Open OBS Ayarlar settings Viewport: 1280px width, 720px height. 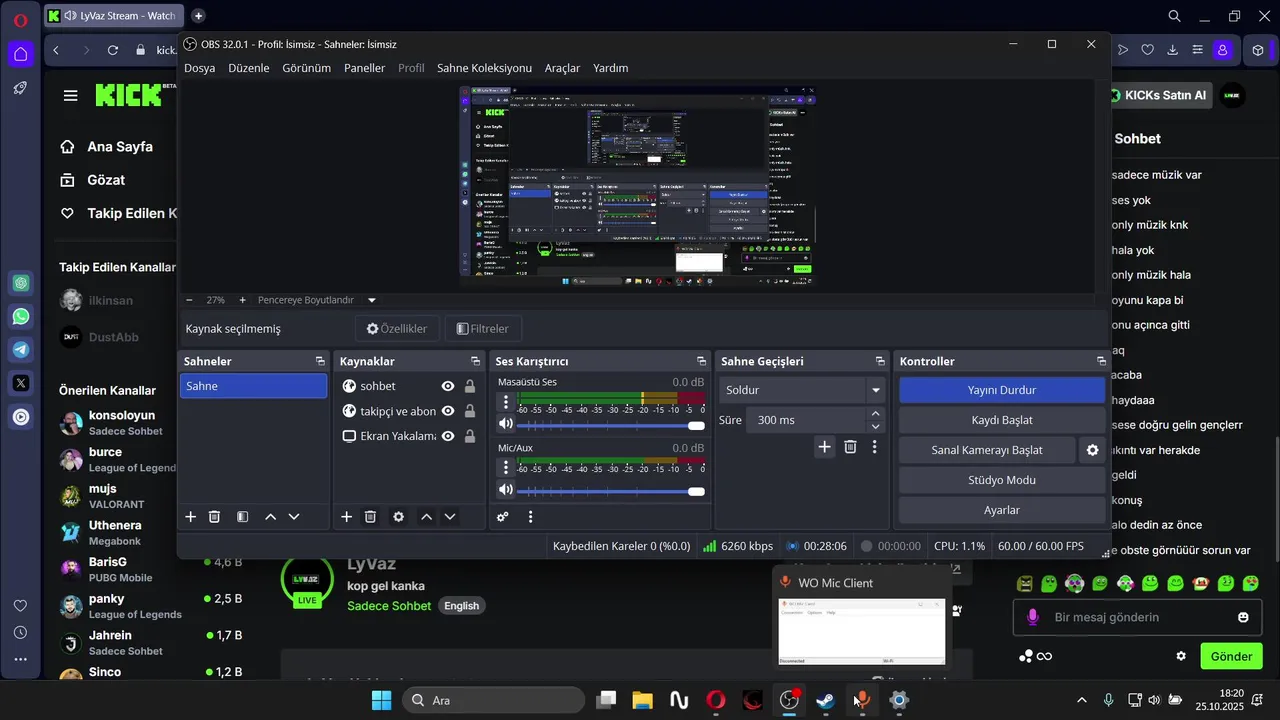pos(1002,510)
